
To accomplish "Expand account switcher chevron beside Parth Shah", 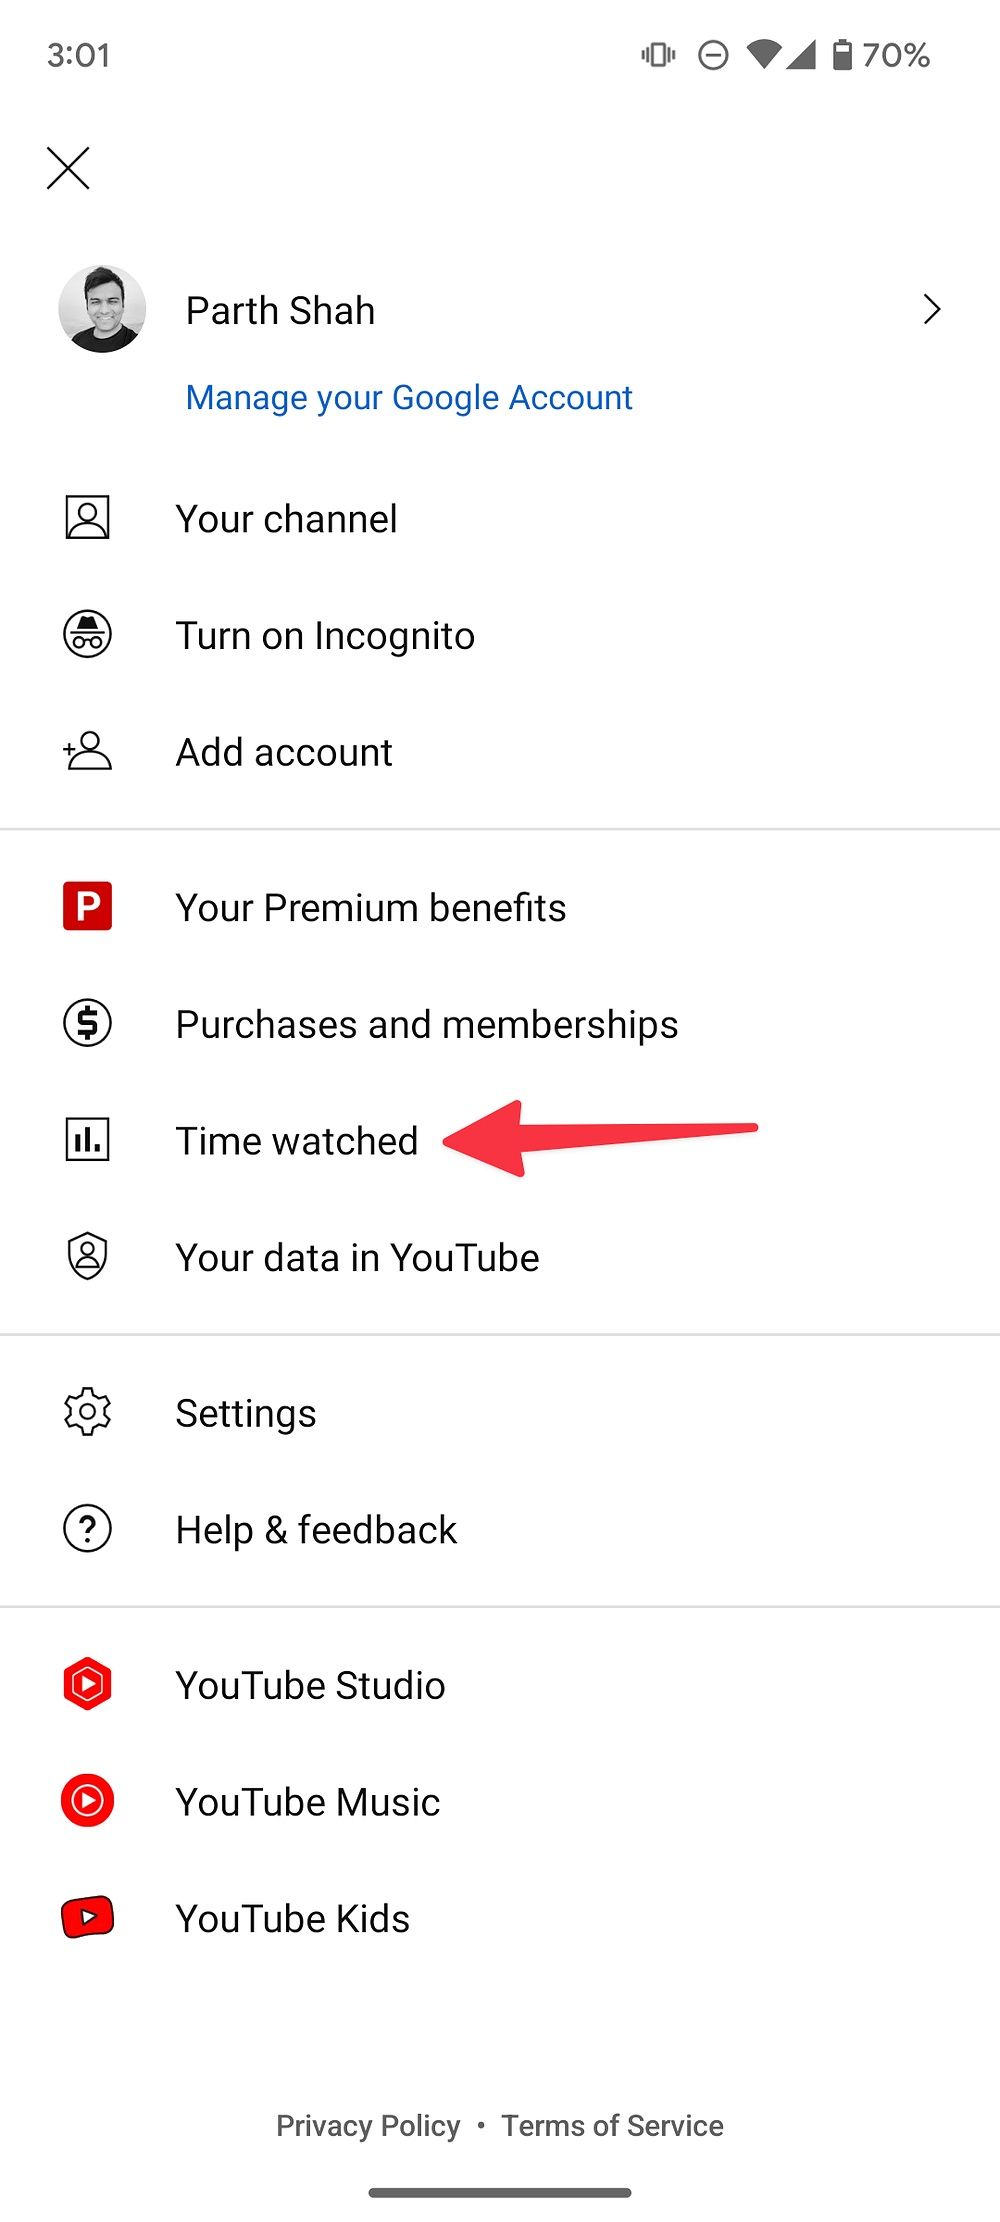I will tap(931, 310).
